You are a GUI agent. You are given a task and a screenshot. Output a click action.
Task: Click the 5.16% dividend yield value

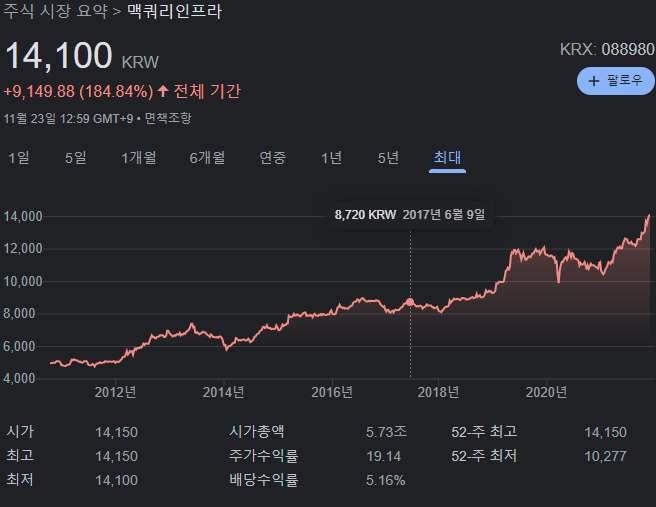(x=386, y=480)
